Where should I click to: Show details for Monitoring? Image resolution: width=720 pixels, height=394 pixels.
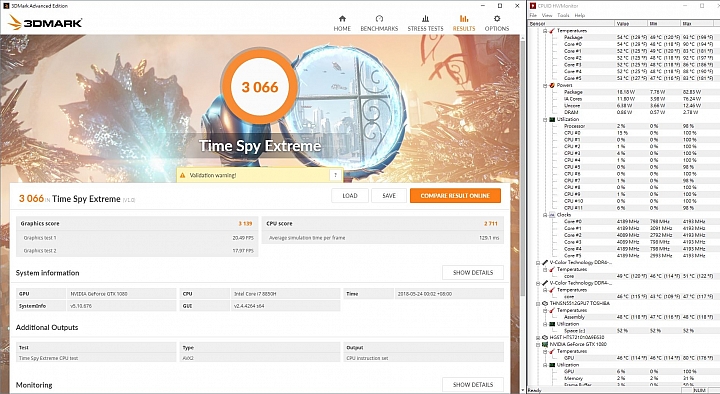pos(473,384)
